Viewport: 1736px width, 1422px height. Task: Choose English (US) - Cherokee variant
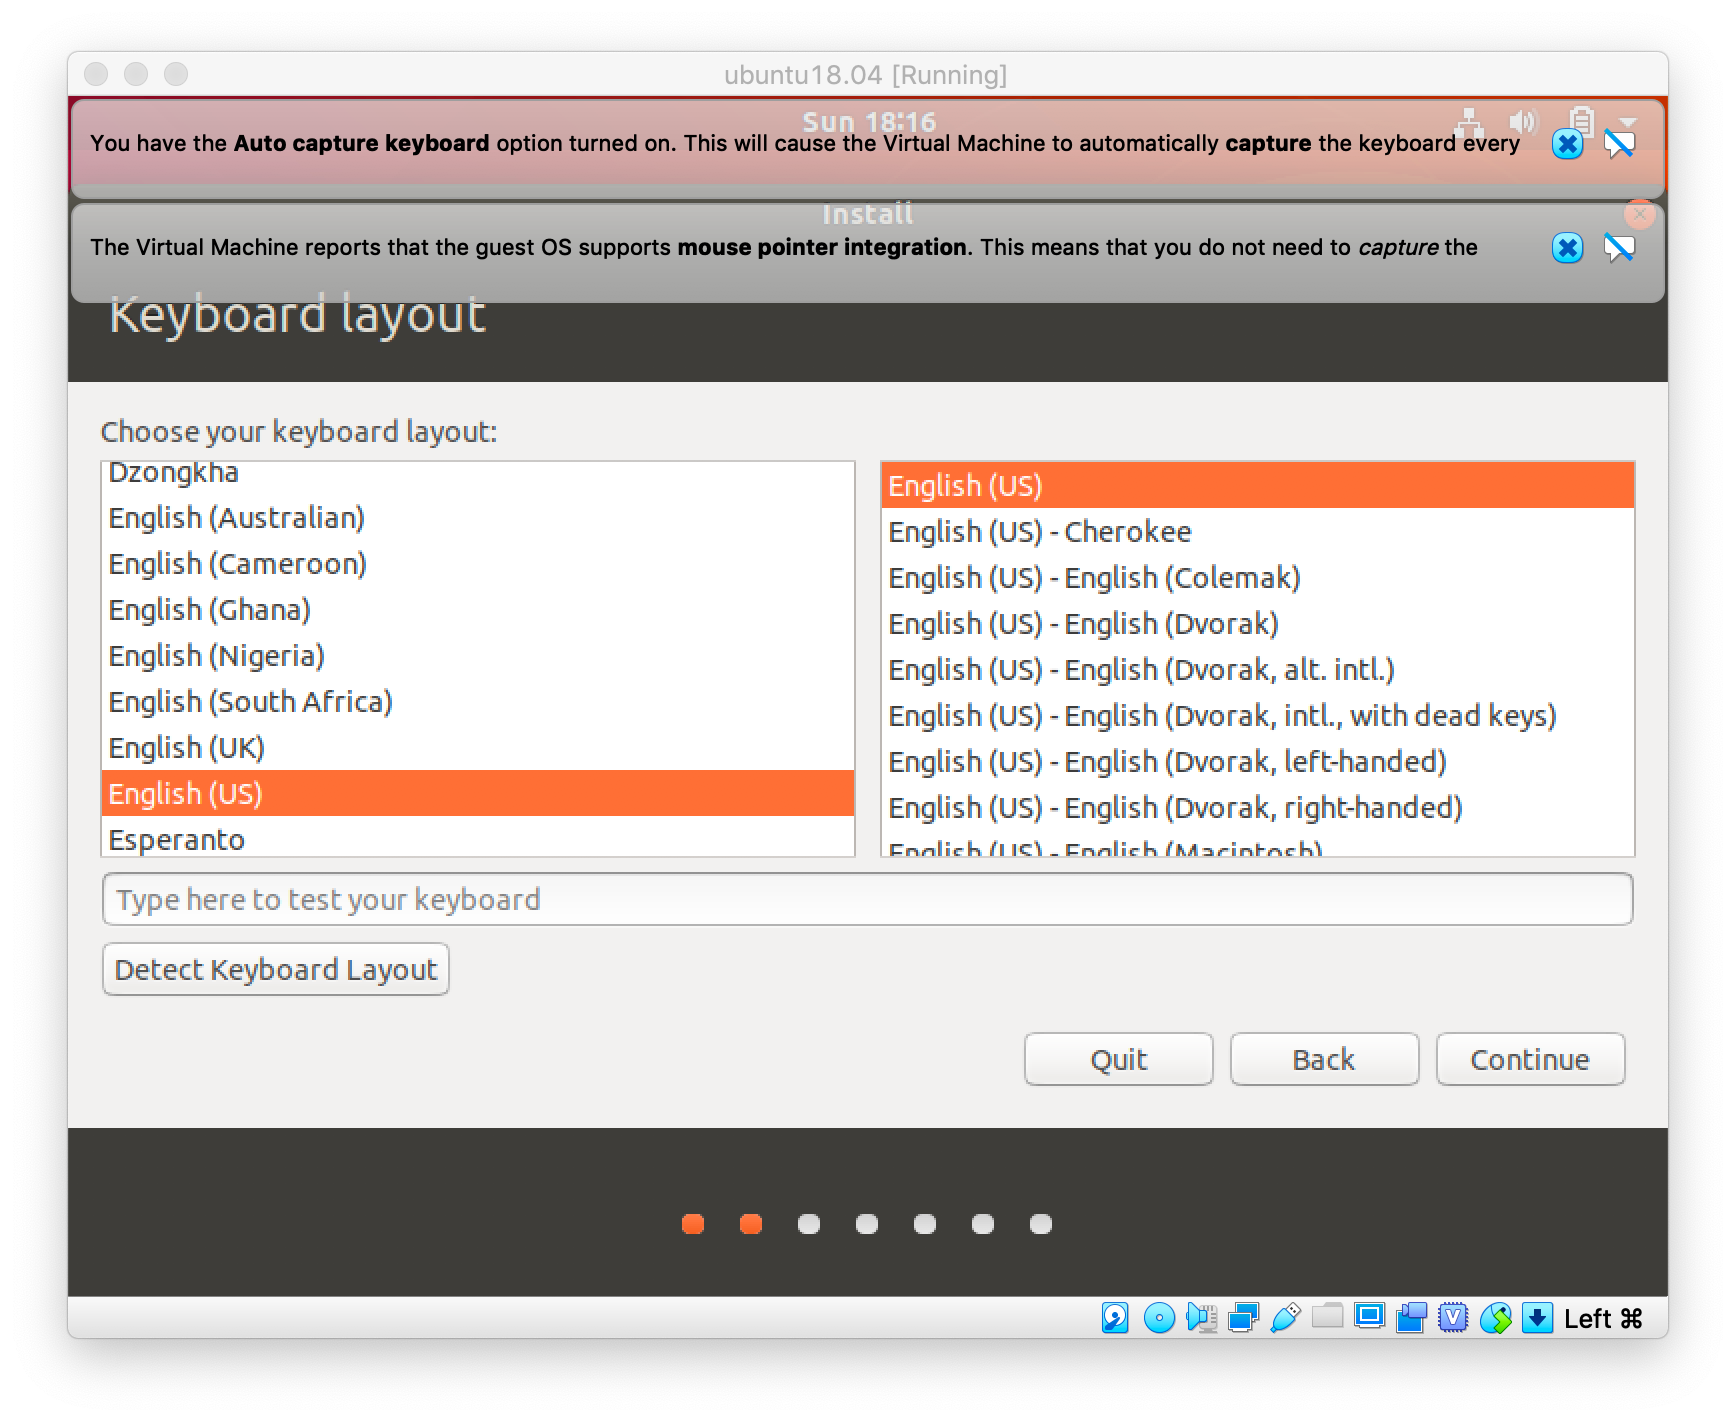1258,531
